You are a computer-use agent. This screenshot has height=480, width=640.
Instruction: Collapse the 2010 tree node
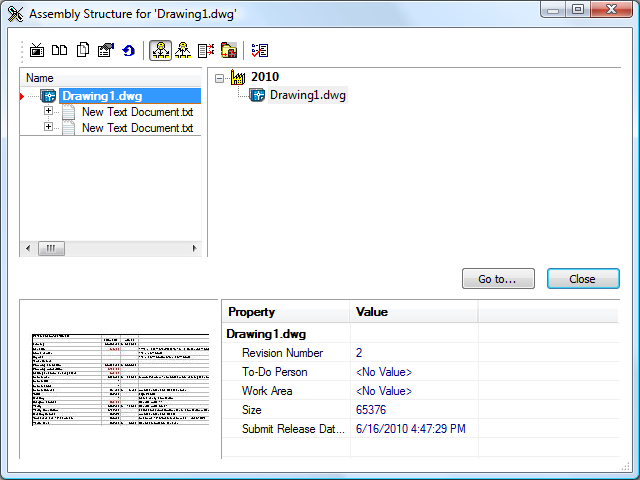pos(220,77)
